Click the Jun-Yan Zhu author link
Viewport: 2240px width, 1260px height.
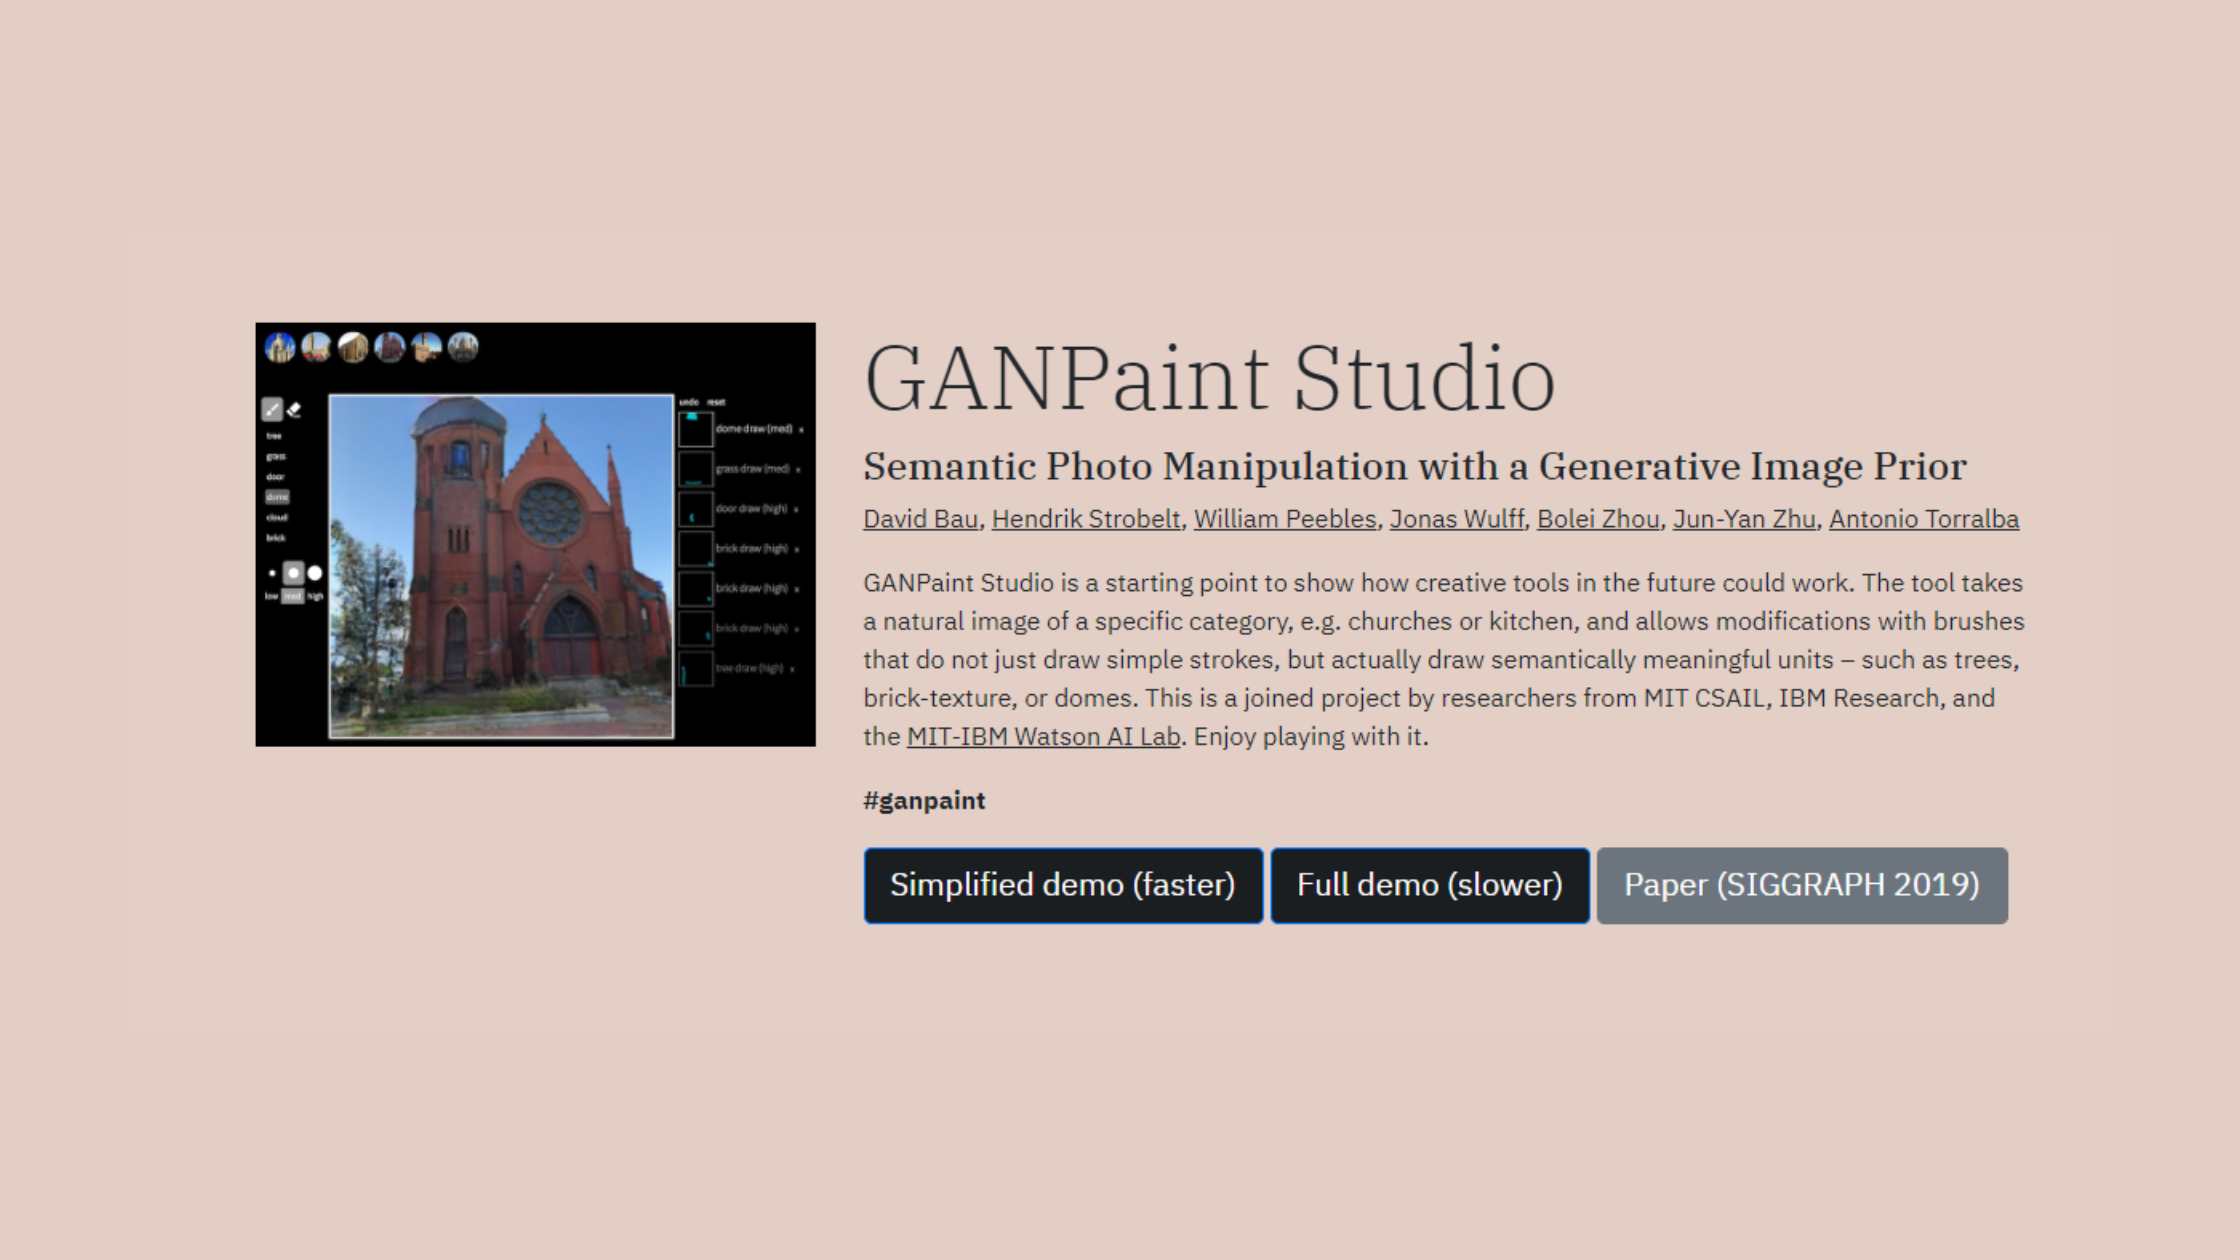[x=1744, y=519]
